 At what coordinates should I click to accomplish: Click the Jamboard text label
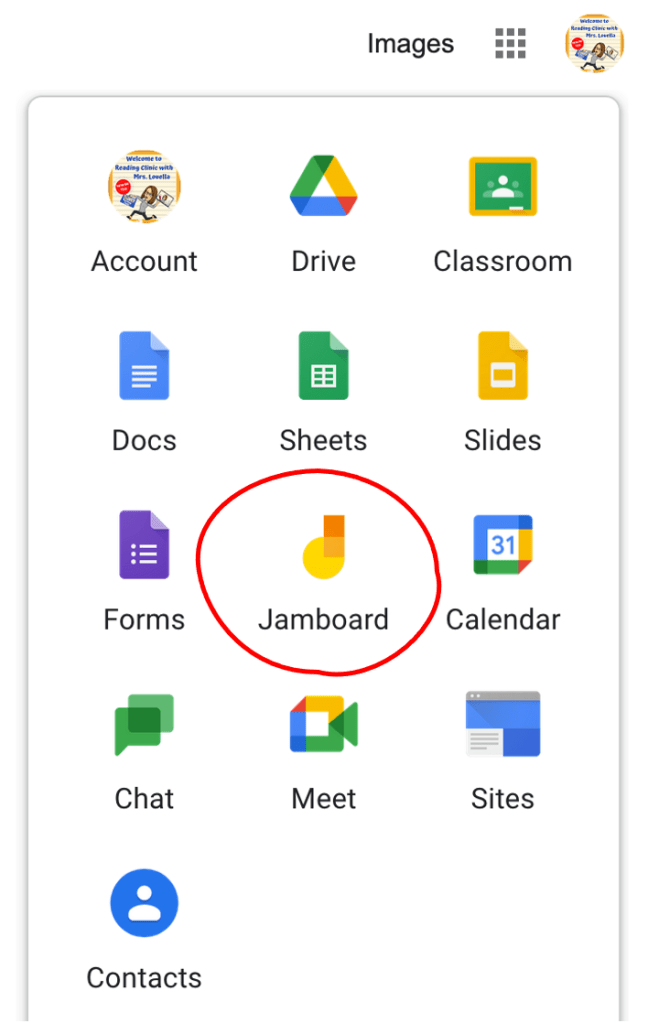tap(323, 620)
